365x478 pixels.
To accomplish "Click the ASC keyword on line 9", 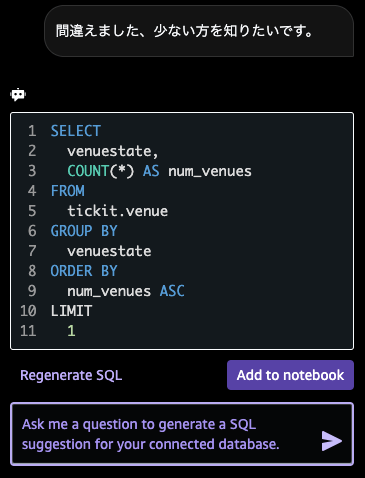I will pyautogui.click(x=172, y=291).
